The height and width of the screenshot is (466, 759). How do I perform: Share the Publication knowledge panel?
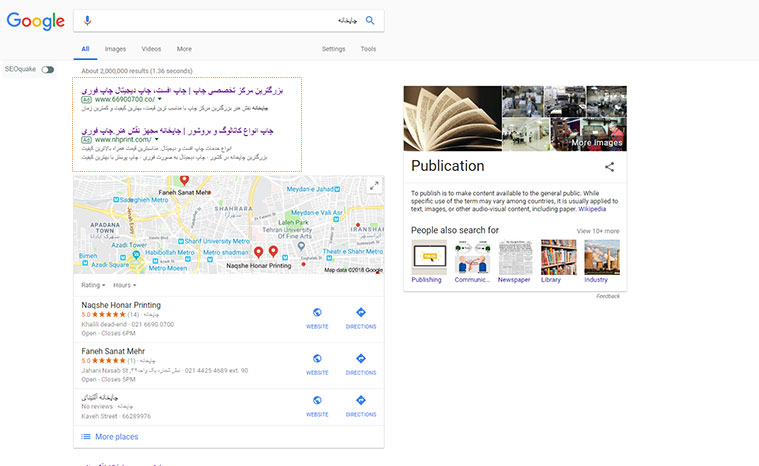[609, 167]
